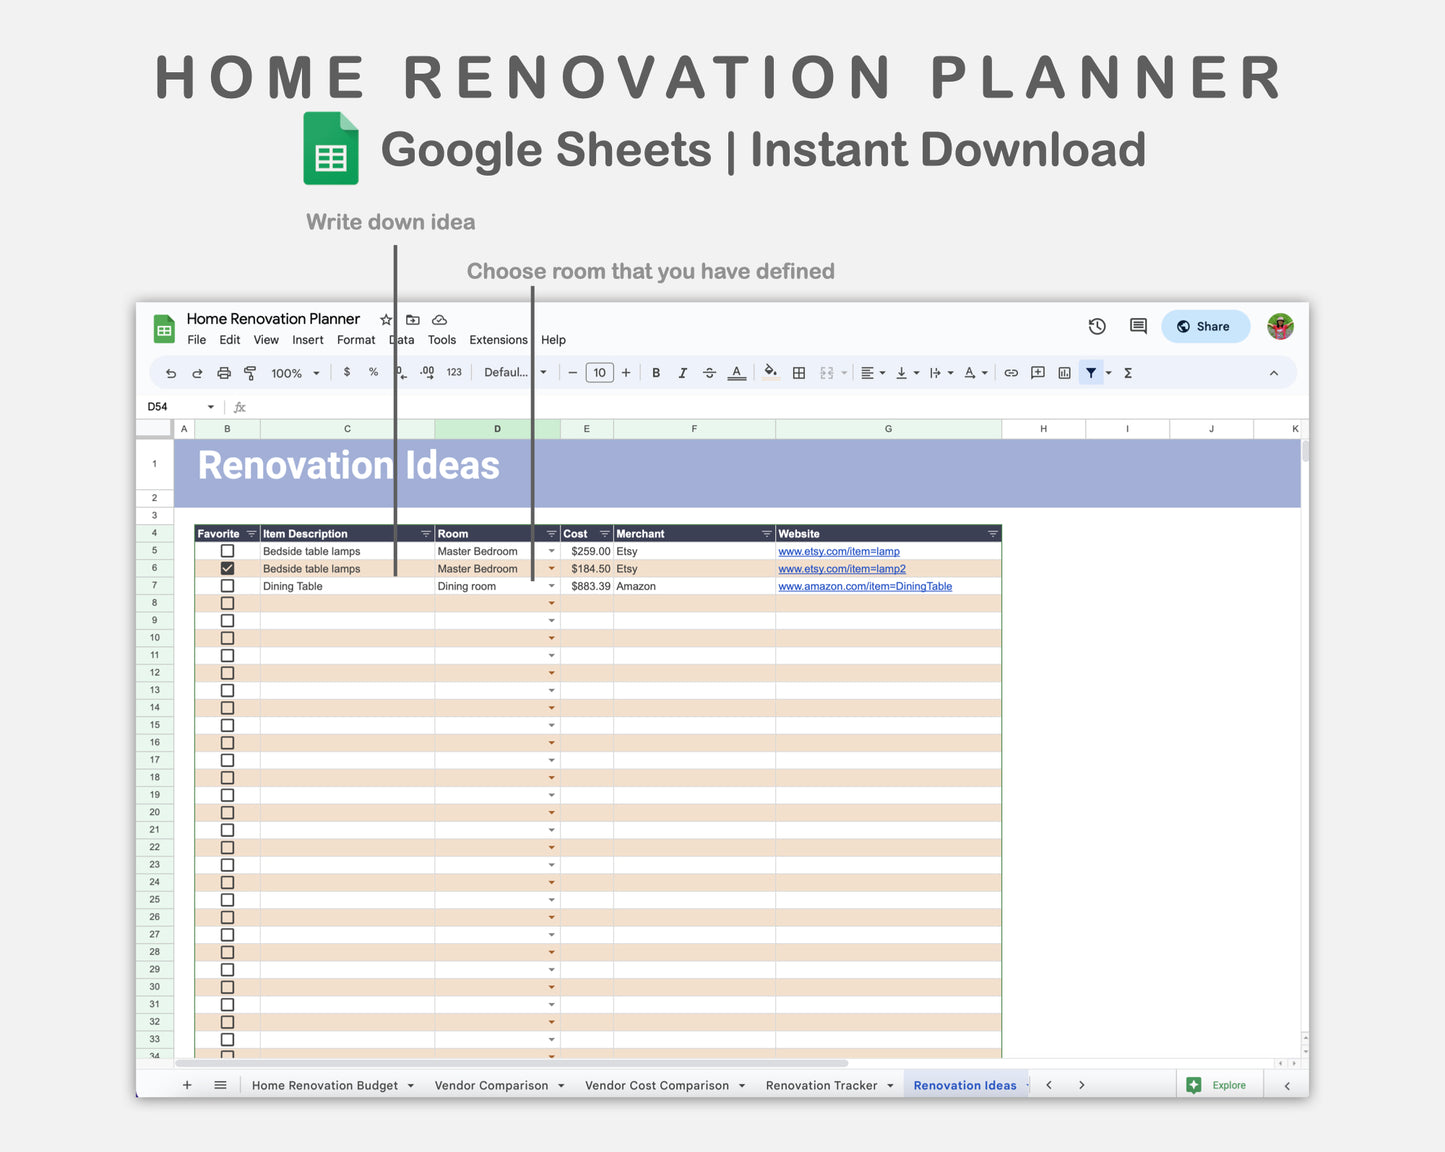Open the Extensions menu

coord(498,340)
